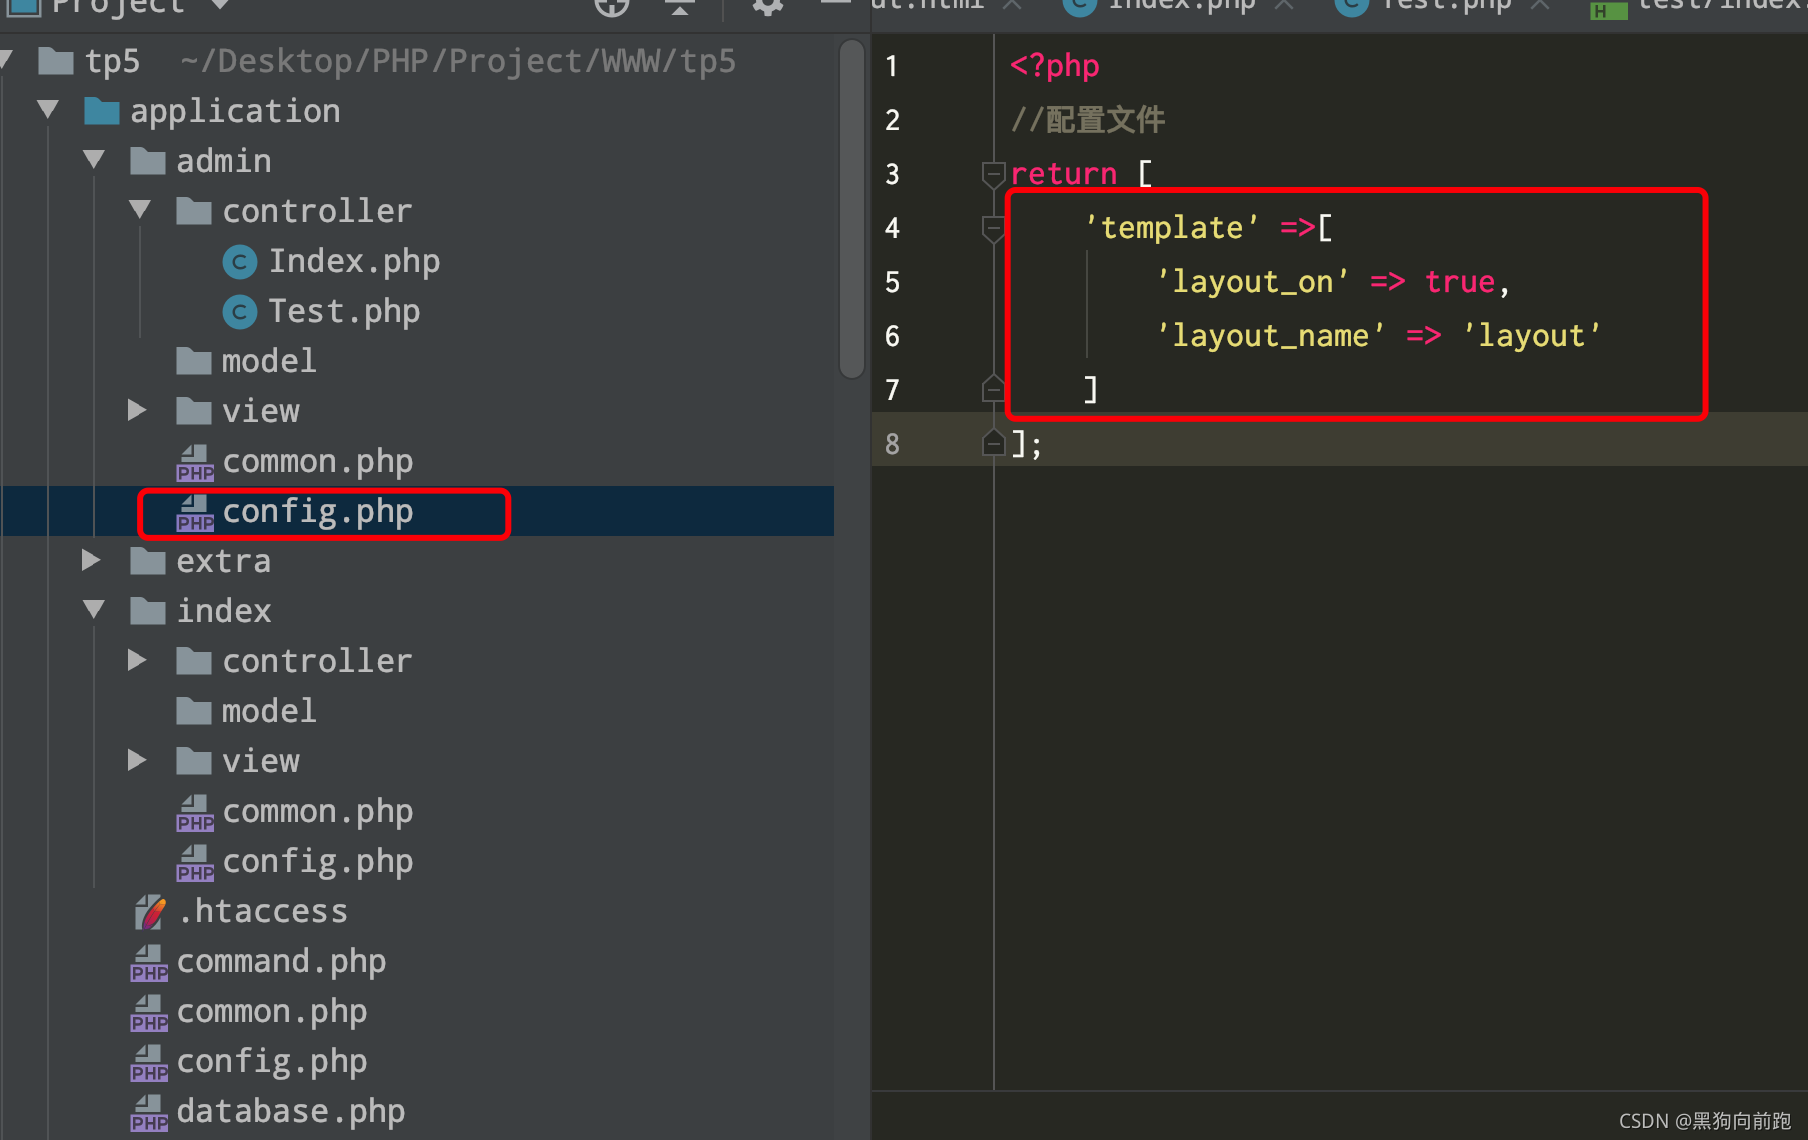
Task: Click PHP icon of admin common.php
Action: 195,463
